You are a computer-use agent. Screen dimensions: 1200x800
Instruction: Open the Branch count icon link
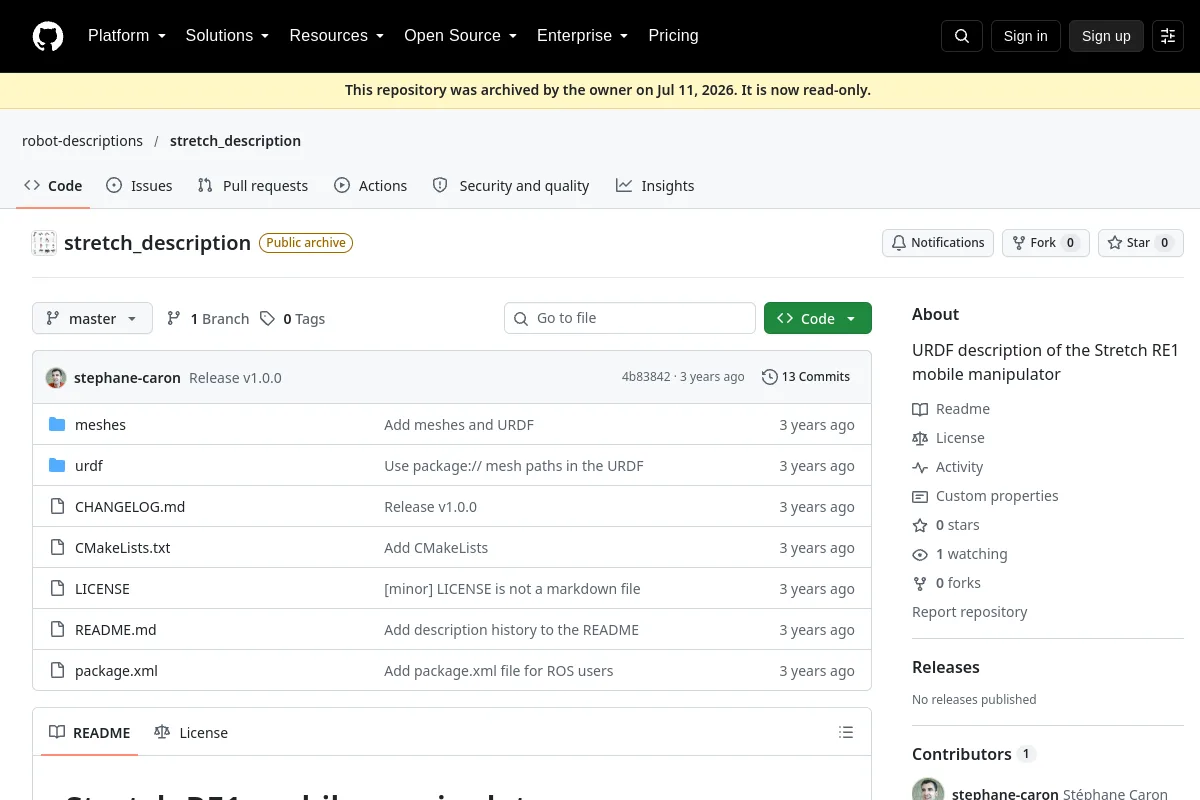point(174,319)
